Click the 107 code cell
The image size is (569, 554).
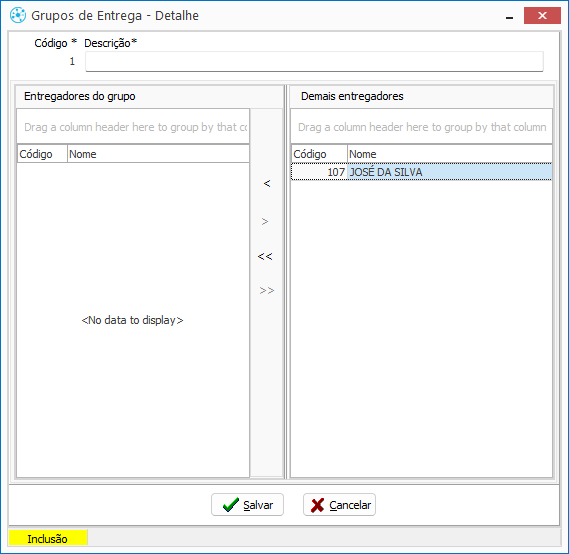click(x=319, y=172)
